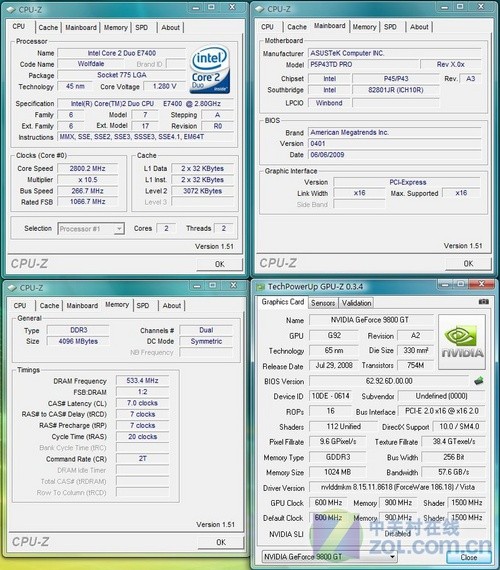Click the BIOS save chip icon in GPU-Z

(x=479, y=381)
